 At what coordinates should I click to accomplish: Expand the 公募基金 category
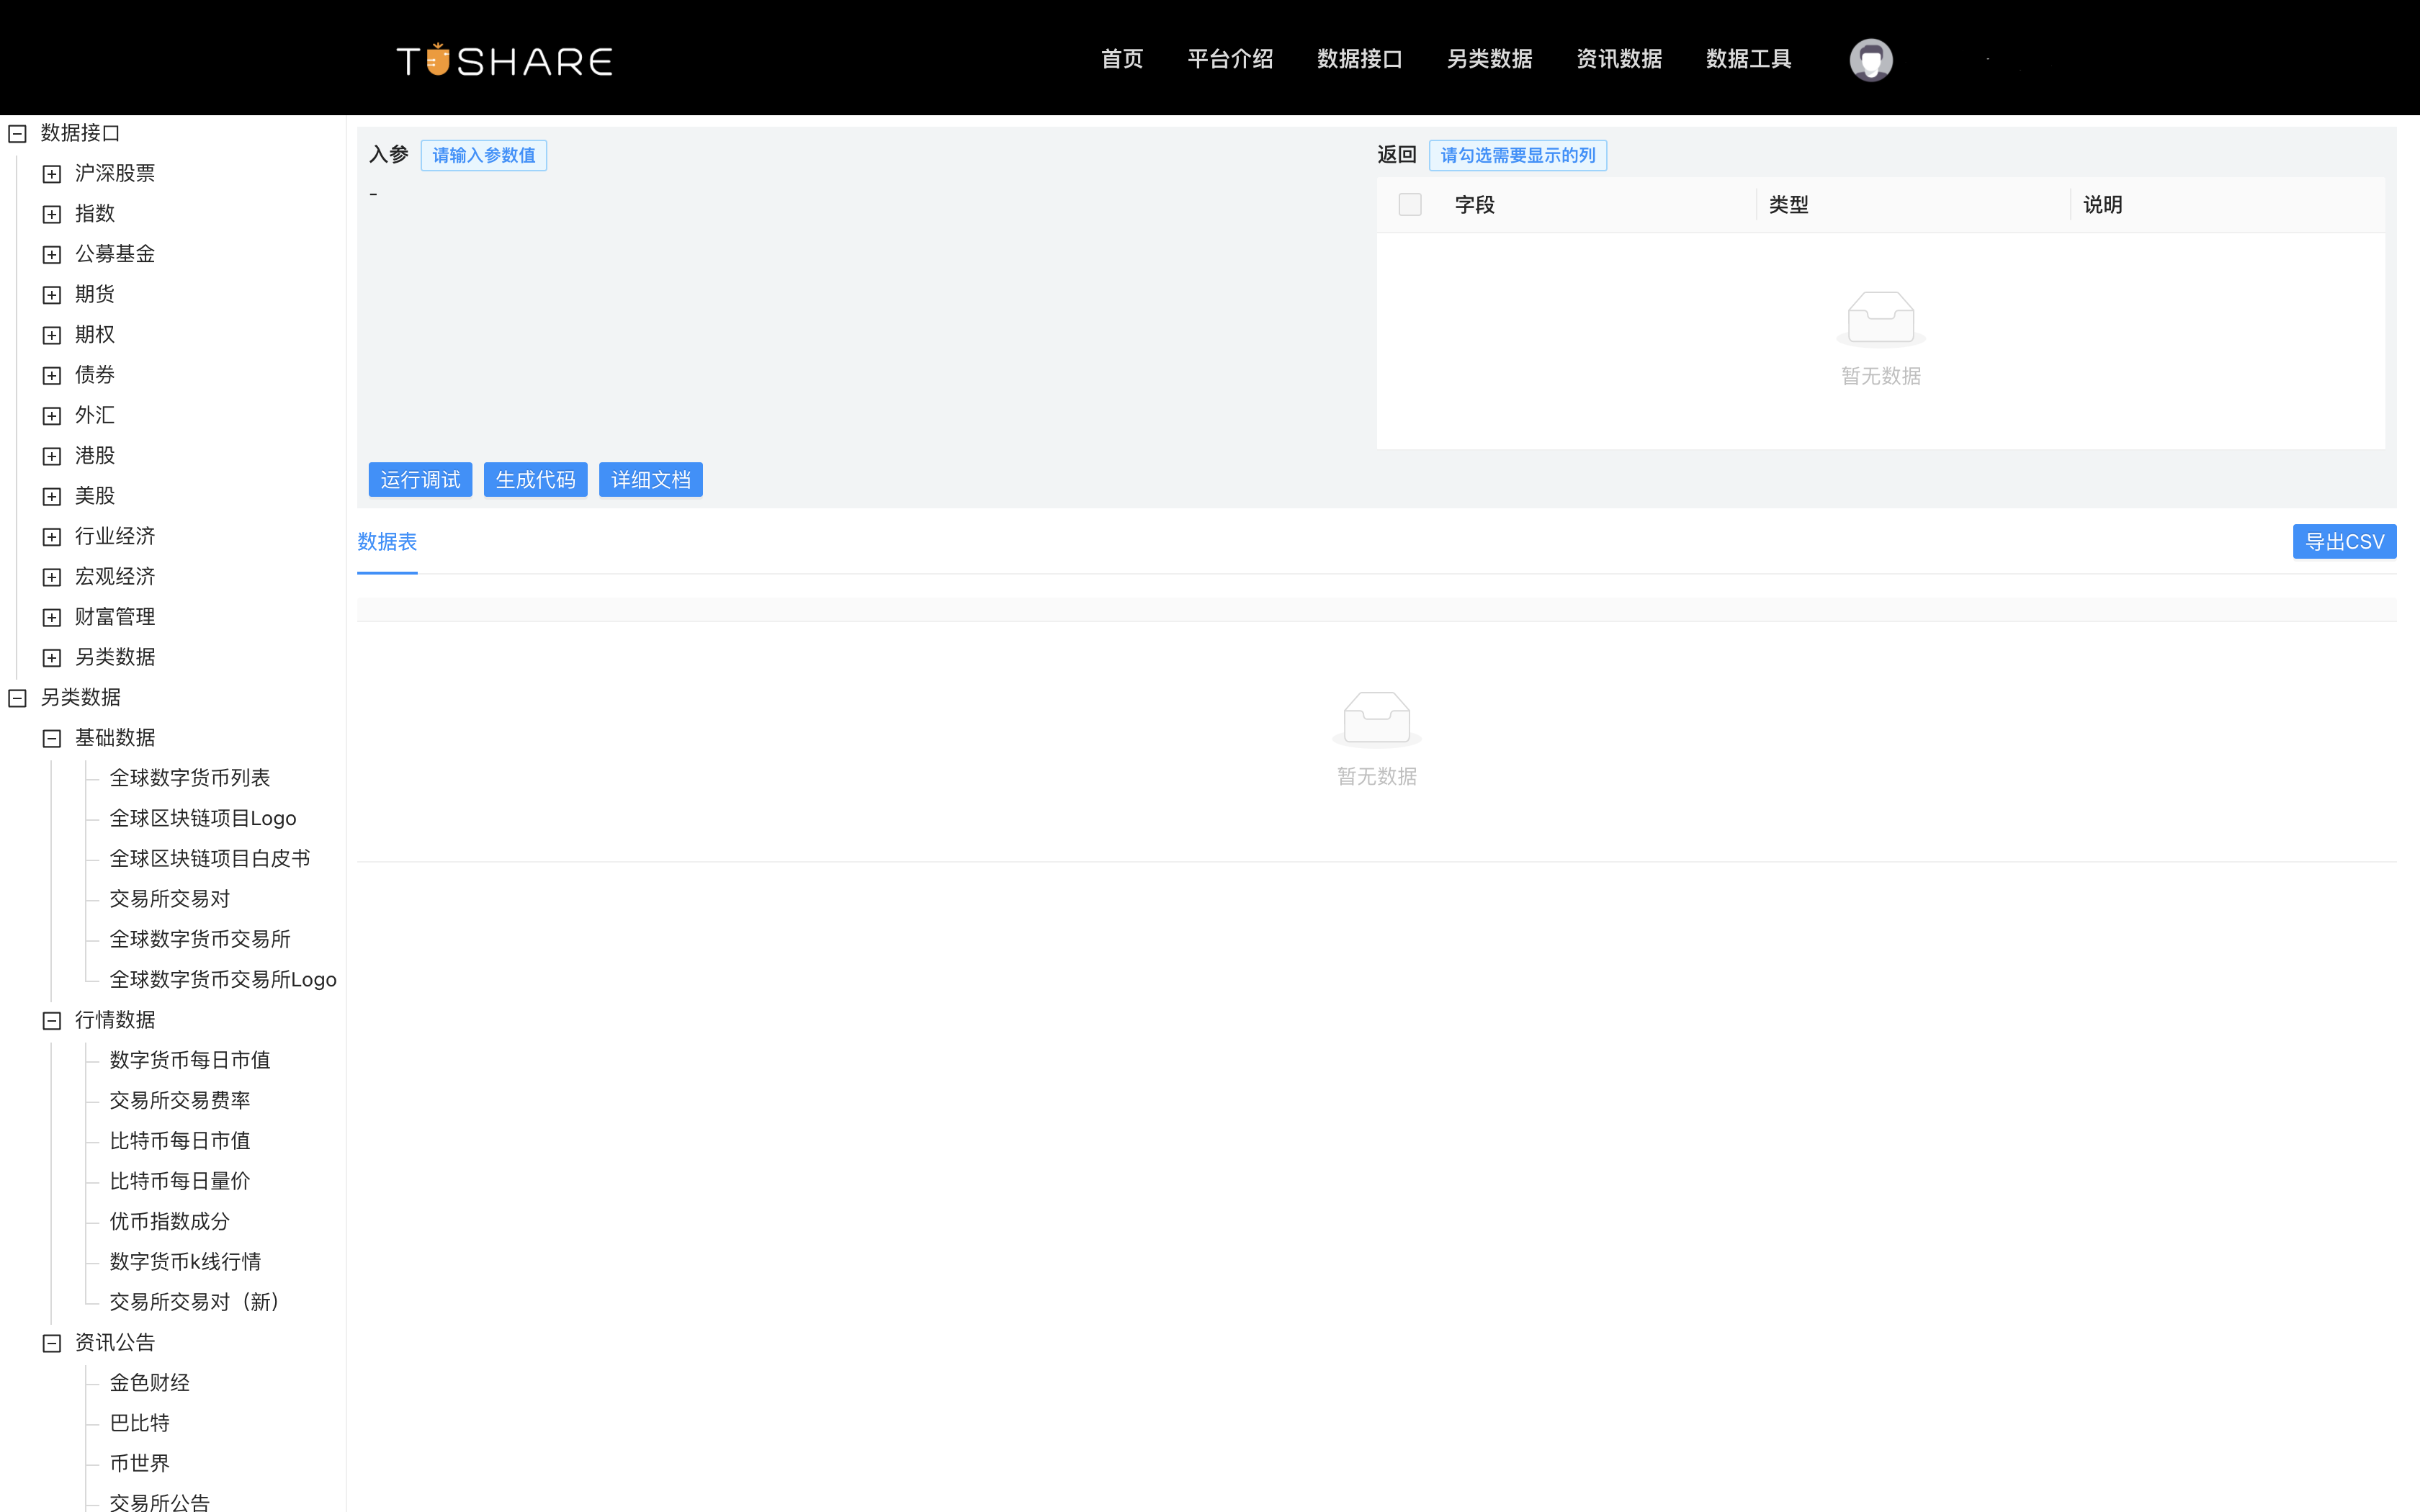[51, 254]
